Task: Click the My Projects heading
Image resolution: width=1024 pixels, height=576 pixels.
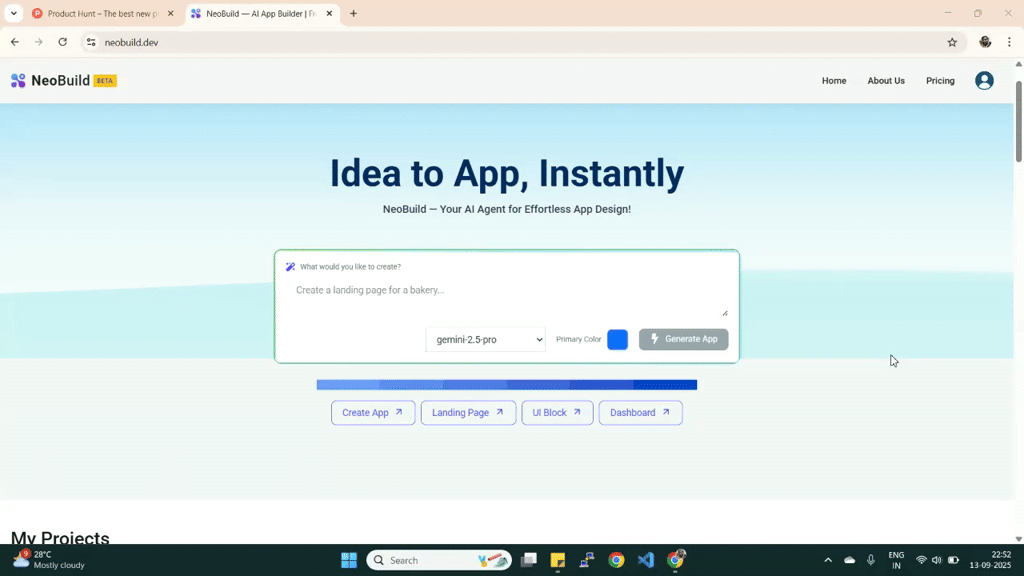Action: (x=60, y=537)
